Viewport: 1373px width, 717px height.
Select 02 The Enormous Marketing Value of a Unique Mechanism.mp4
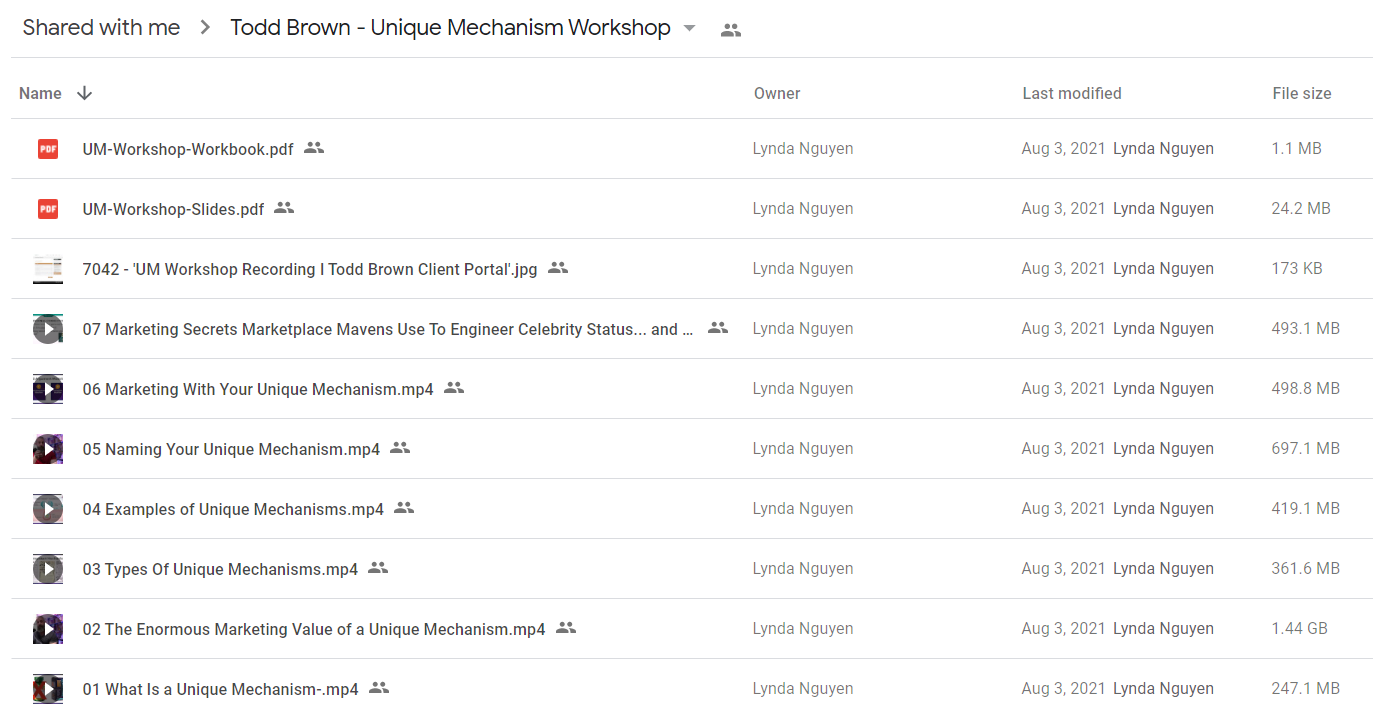coord(314,629)
